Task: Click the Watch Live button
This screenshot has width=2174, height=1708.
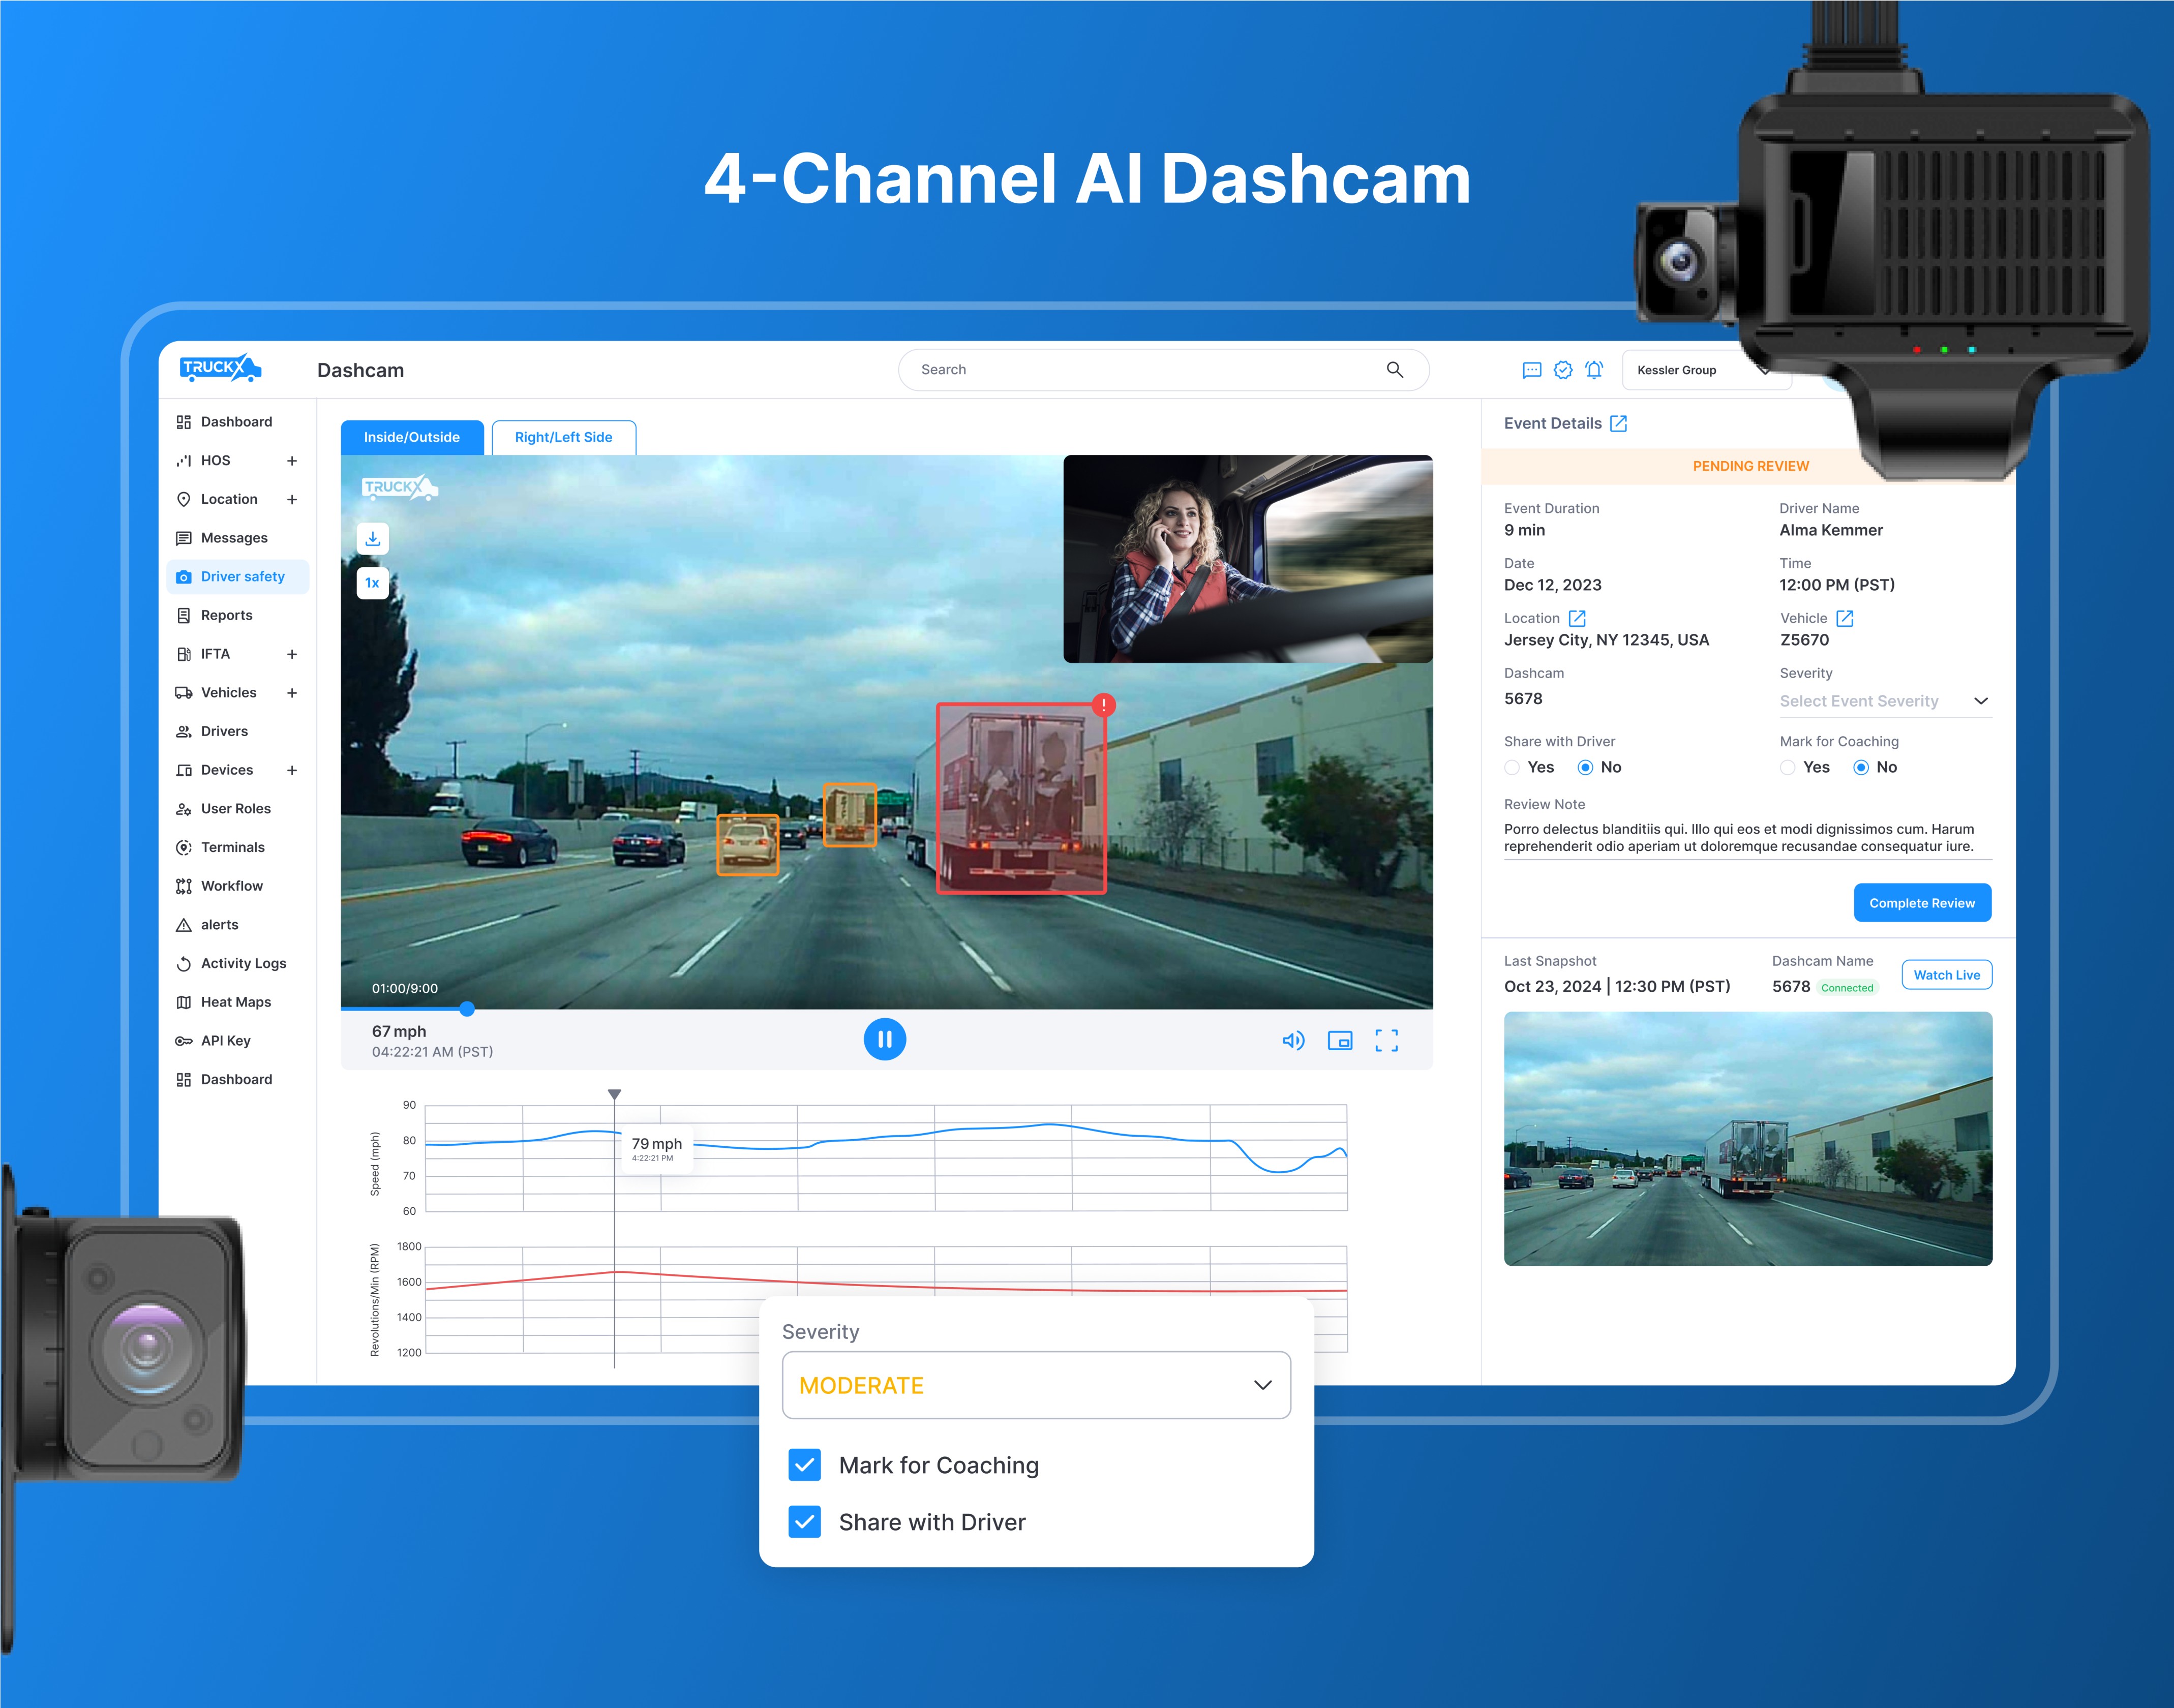Action: pos(1946,974)
